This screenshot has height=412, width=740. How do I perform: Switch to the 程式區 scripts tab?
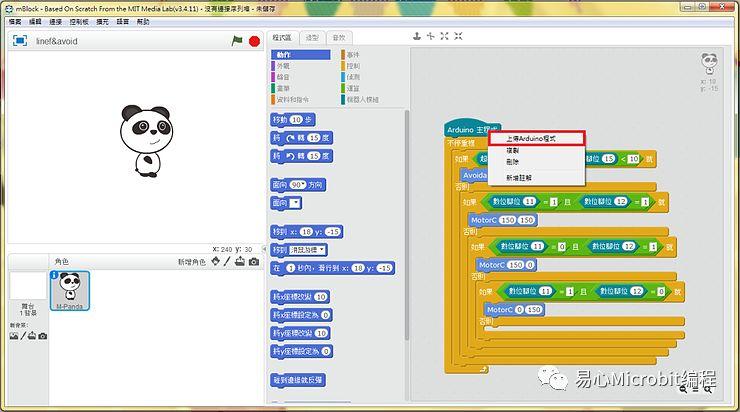point(282,37)
